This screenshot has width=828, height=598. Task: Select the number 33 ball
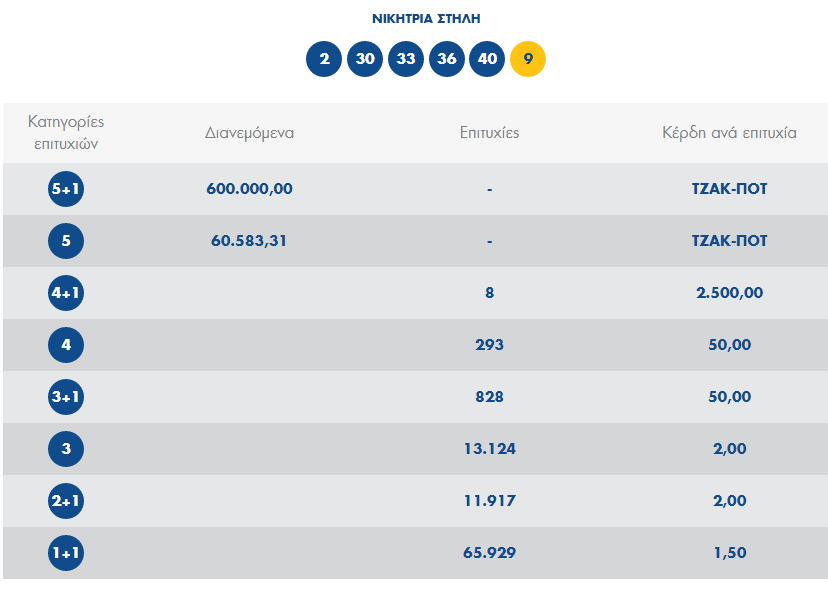tap(406, 59)
